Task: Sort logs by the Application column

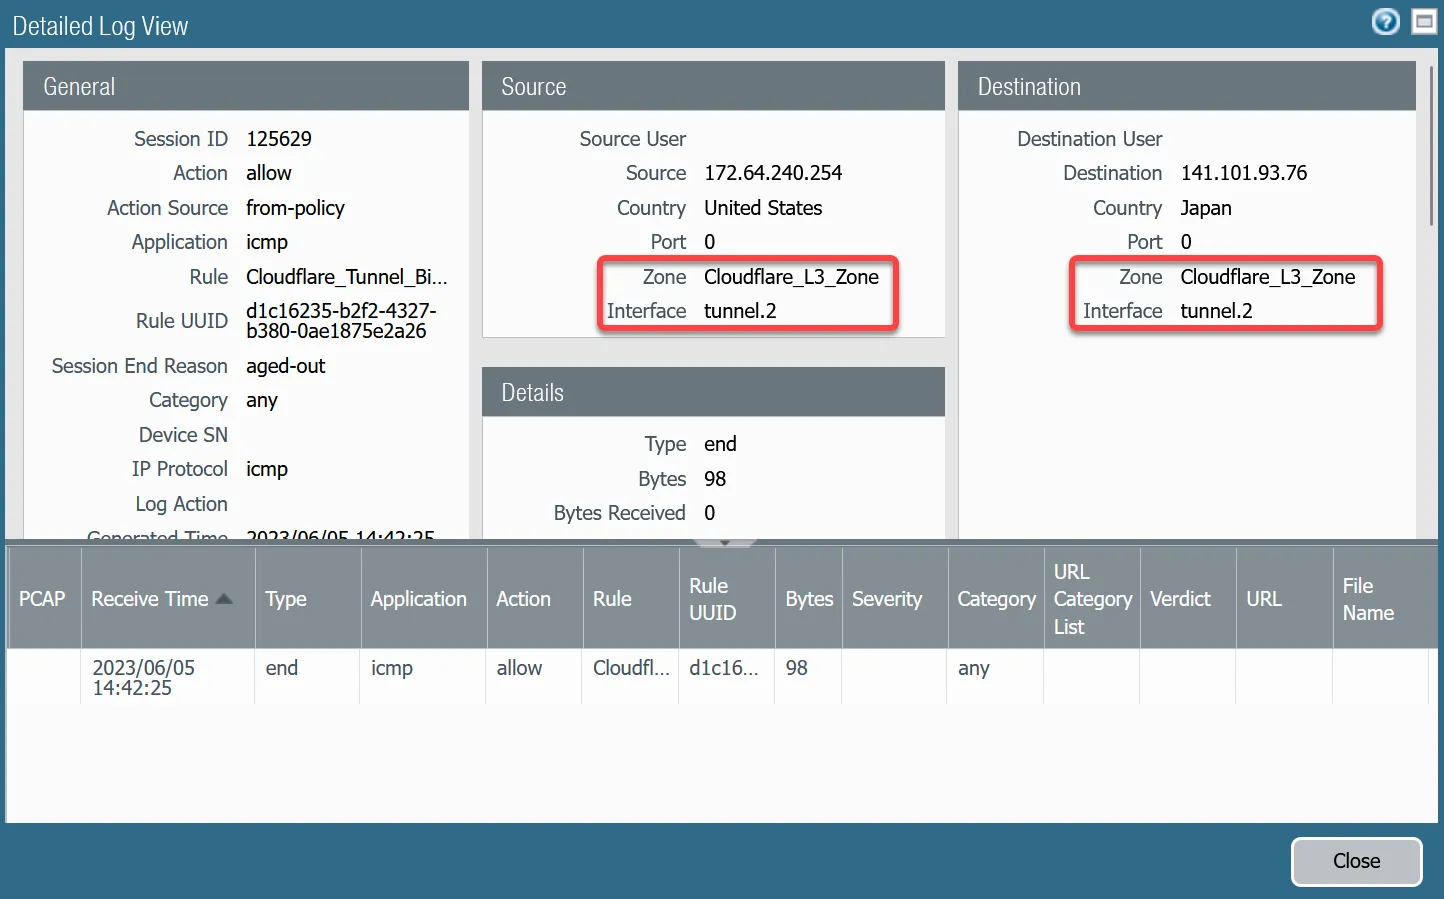Action: pyautogui.click(x=418, y=598)
